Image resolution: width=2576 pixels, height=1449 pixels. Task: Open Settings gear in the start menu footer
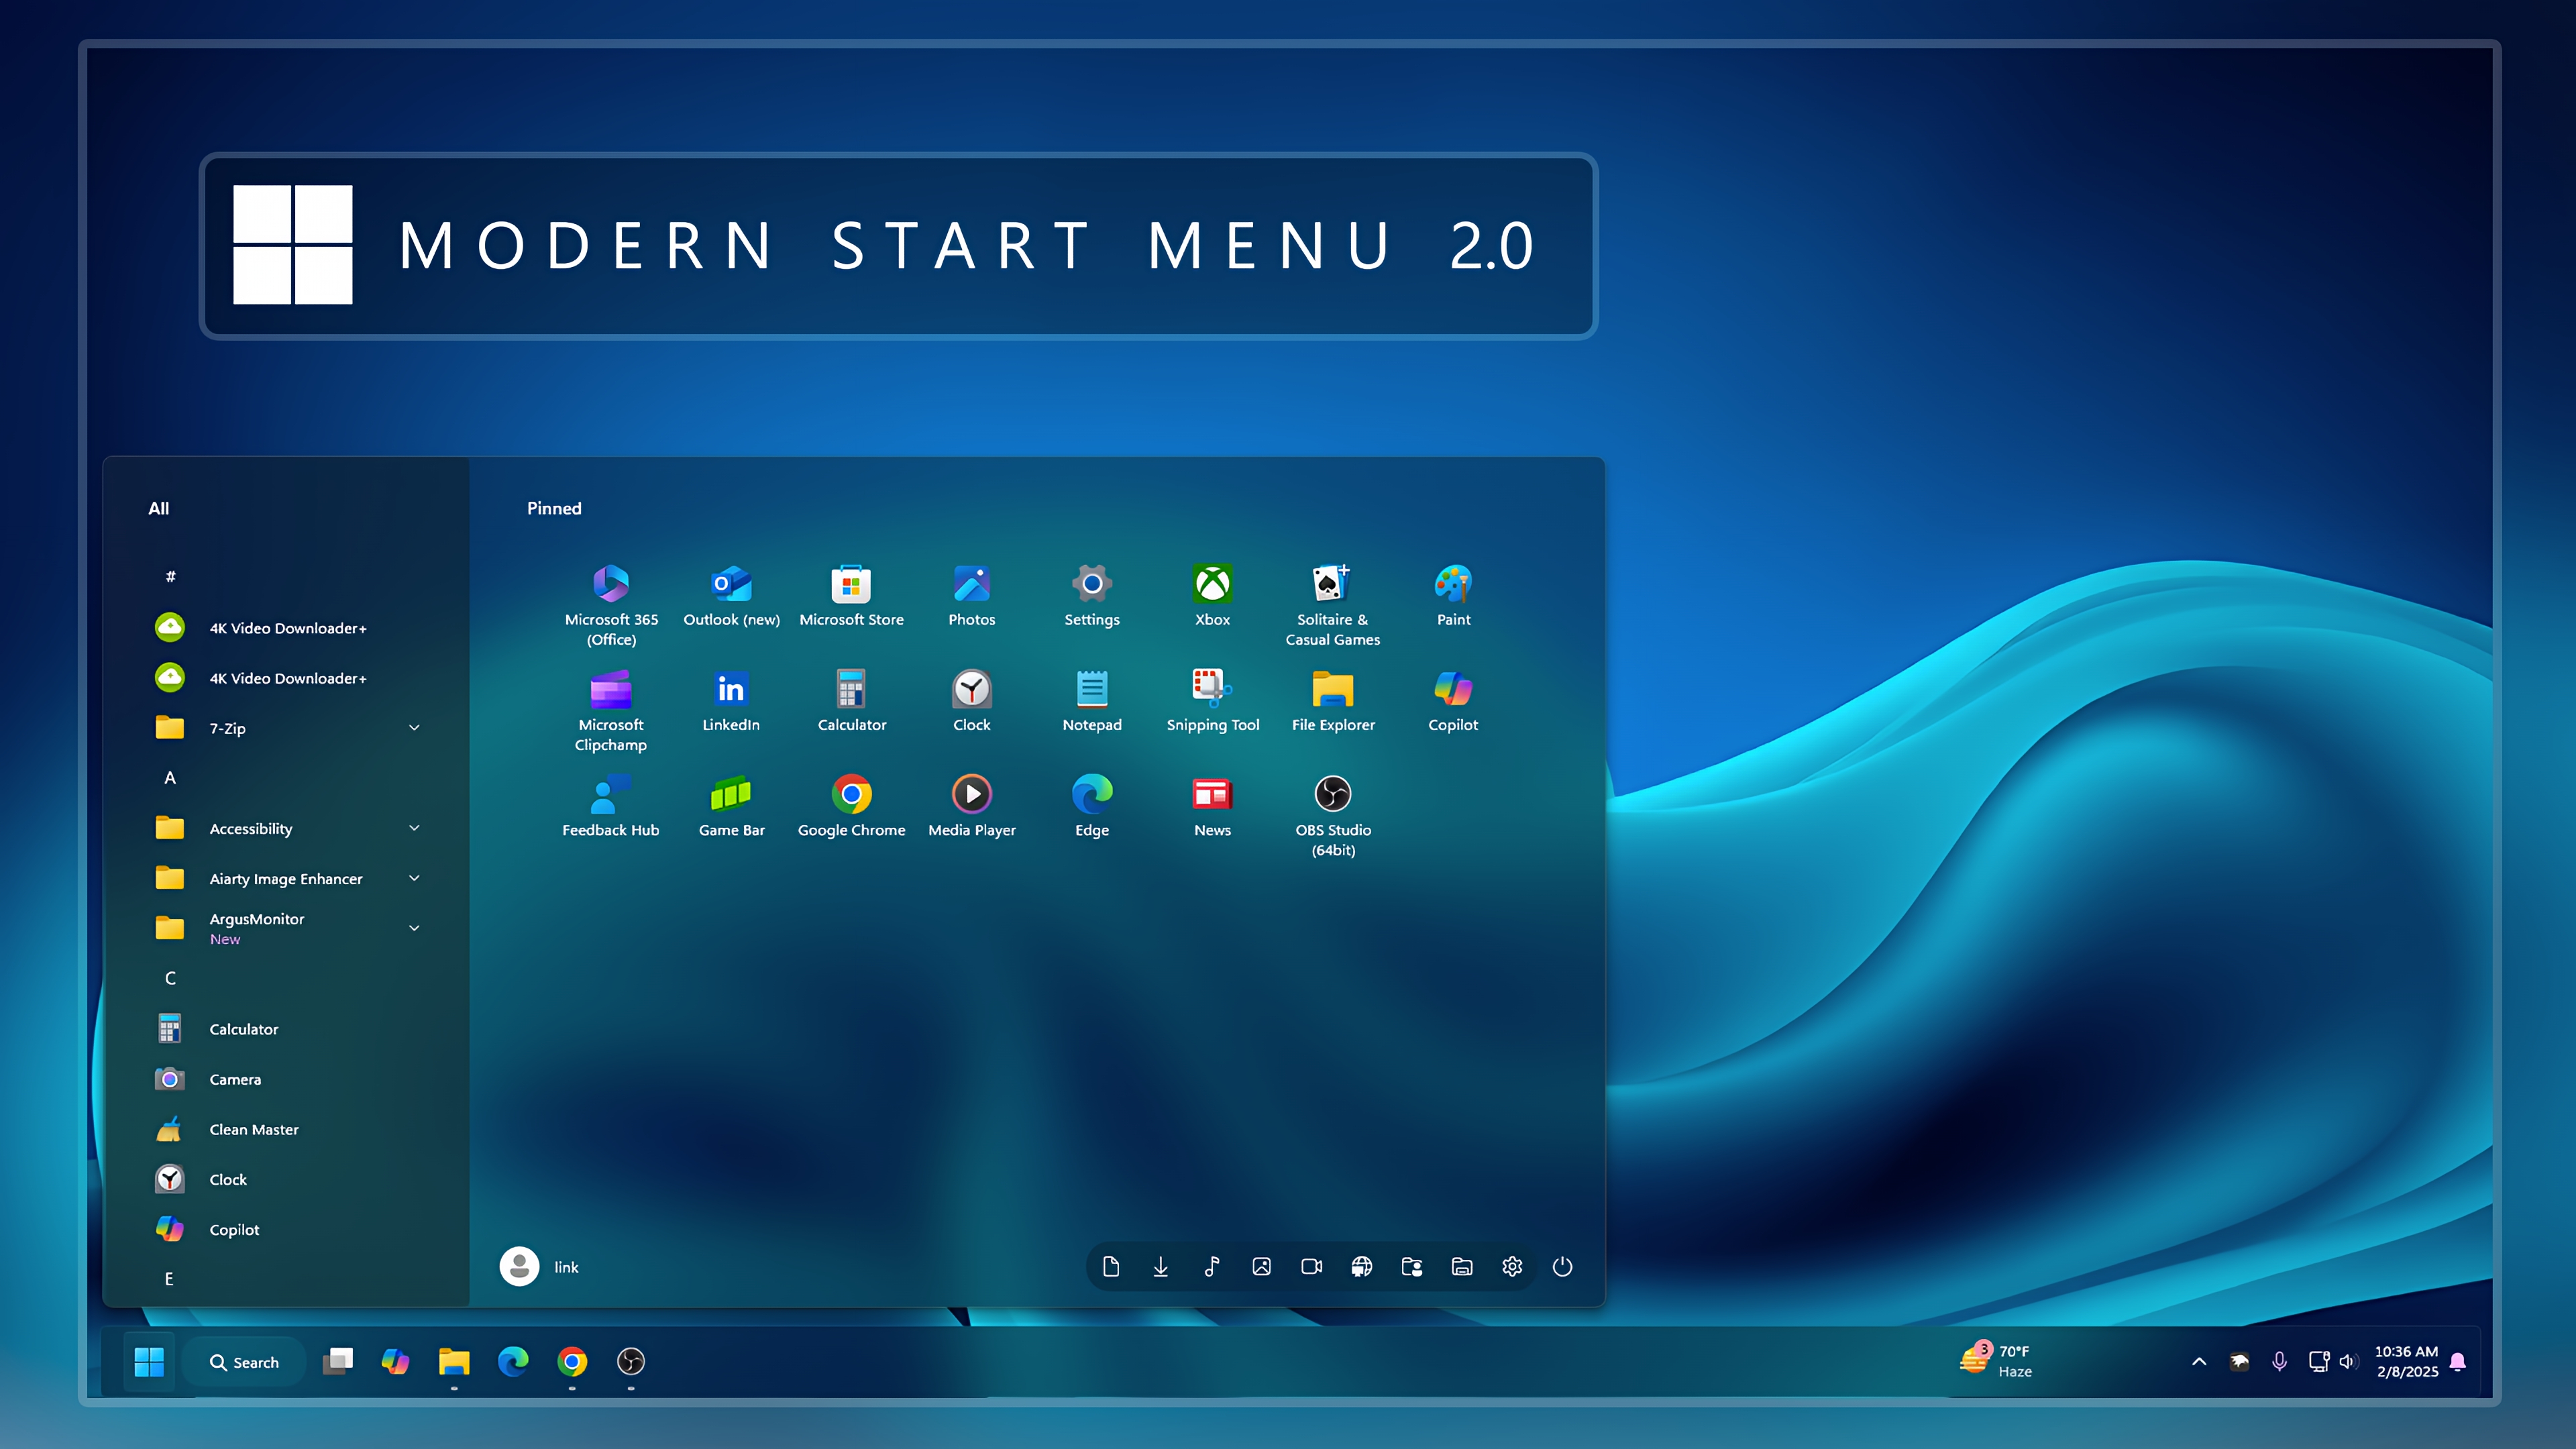tap(1512, 1266)
